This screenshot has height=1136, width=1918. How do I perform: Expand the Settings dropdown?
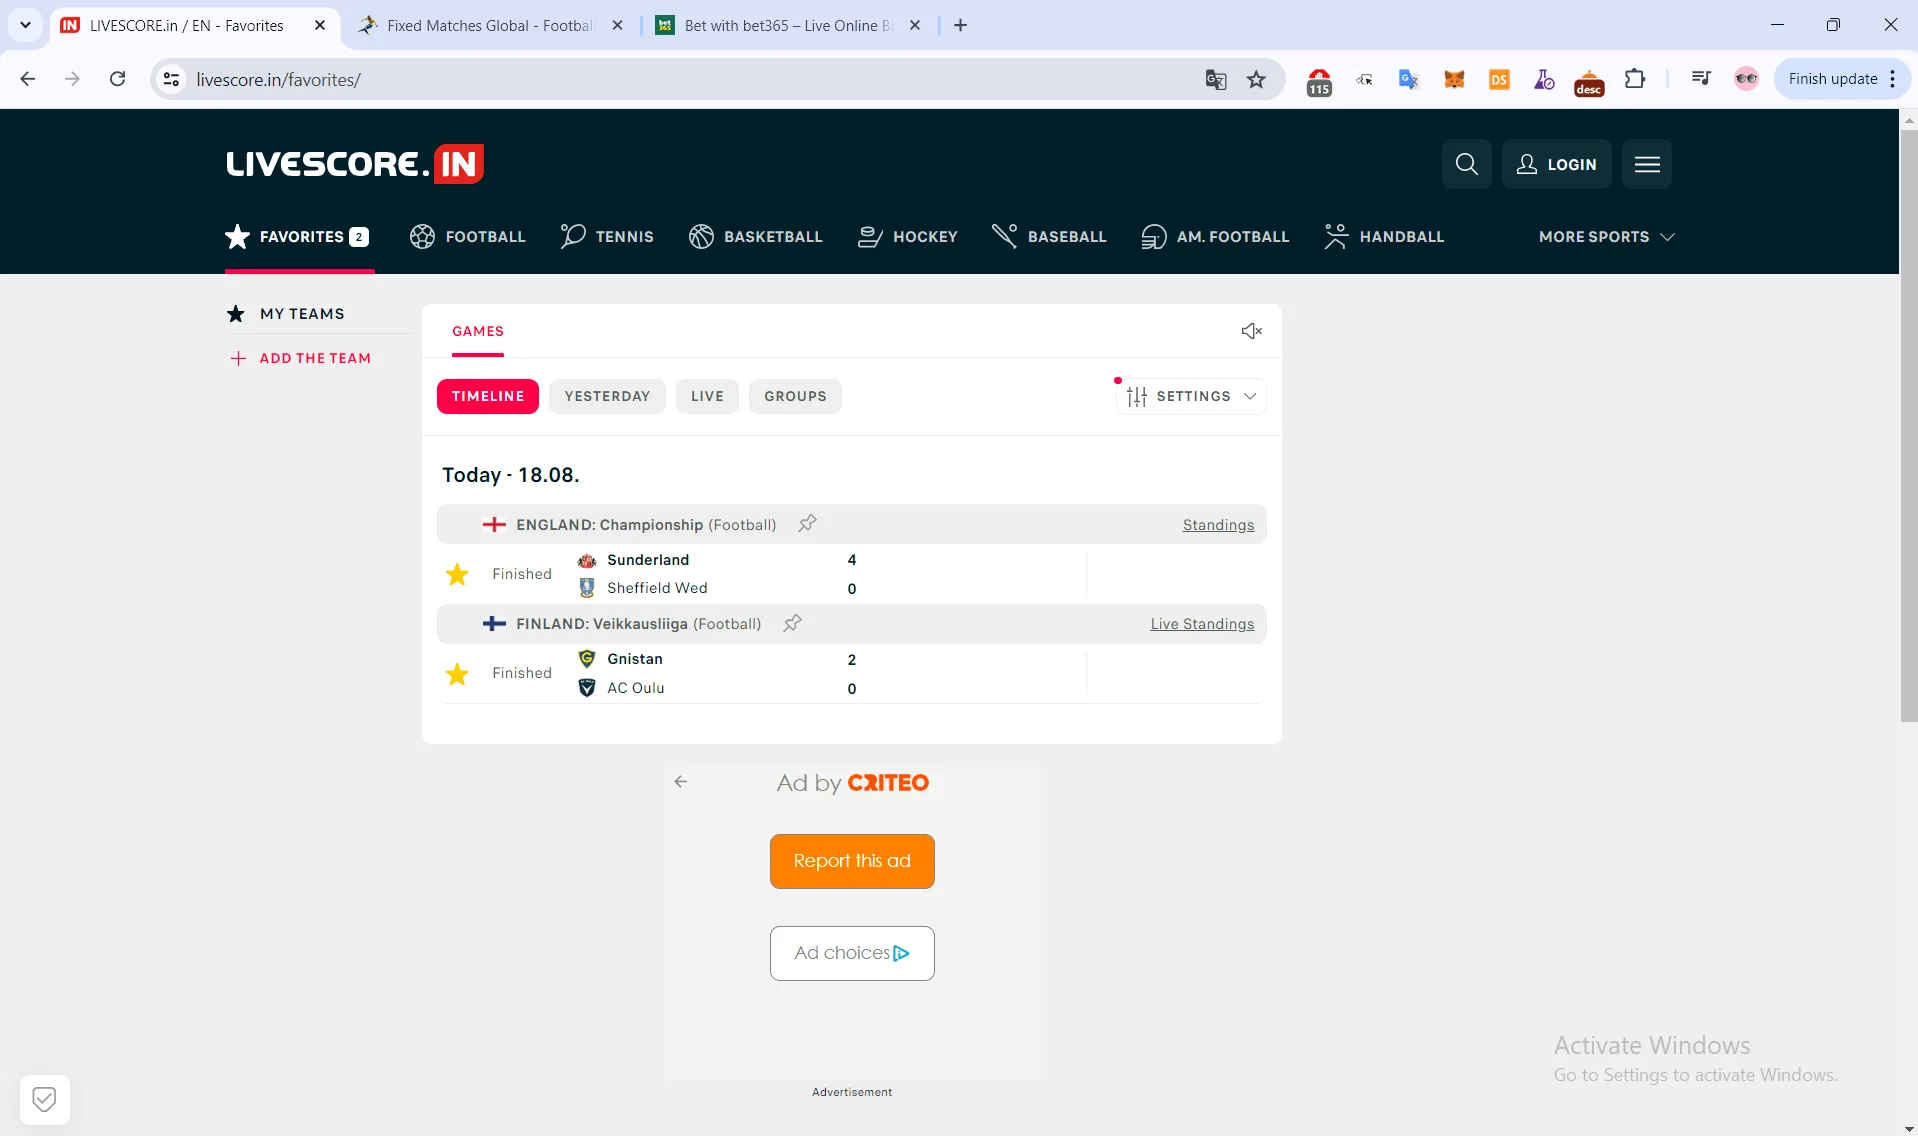pos(1191,396)
